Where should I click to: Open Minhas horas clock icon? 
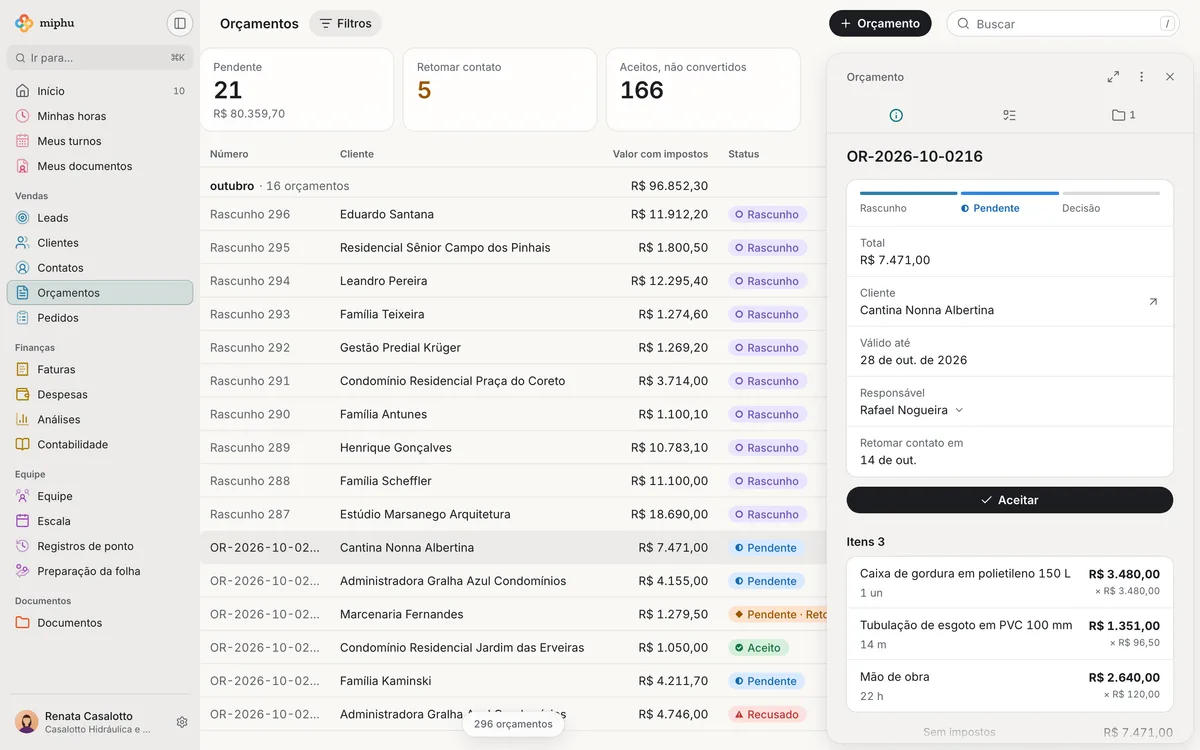point(23,116)
